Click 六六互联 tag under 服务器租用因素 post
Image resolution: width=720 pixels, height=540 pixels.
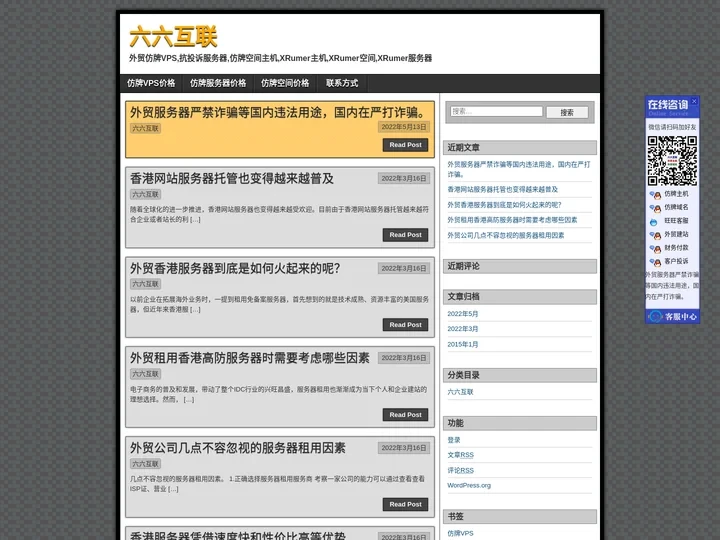146,464
